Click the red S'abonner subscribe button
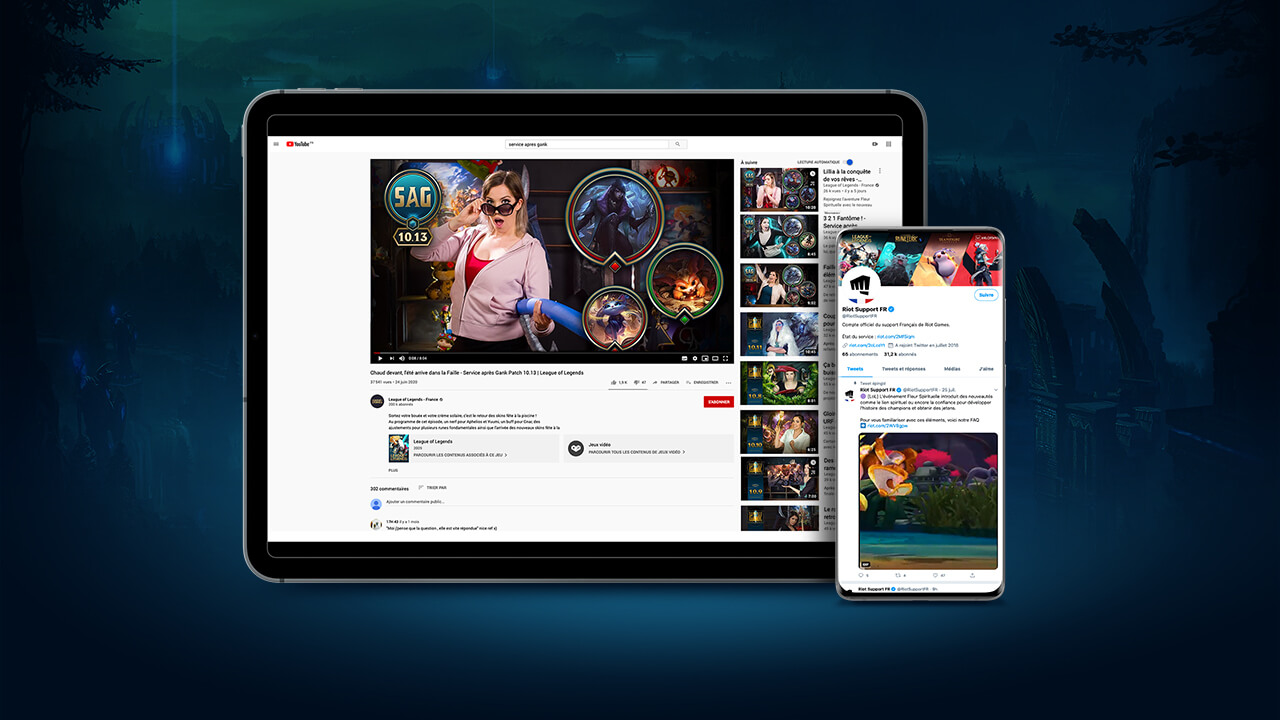The width and height of the screenshot is (1280, 720). (718, 402)
